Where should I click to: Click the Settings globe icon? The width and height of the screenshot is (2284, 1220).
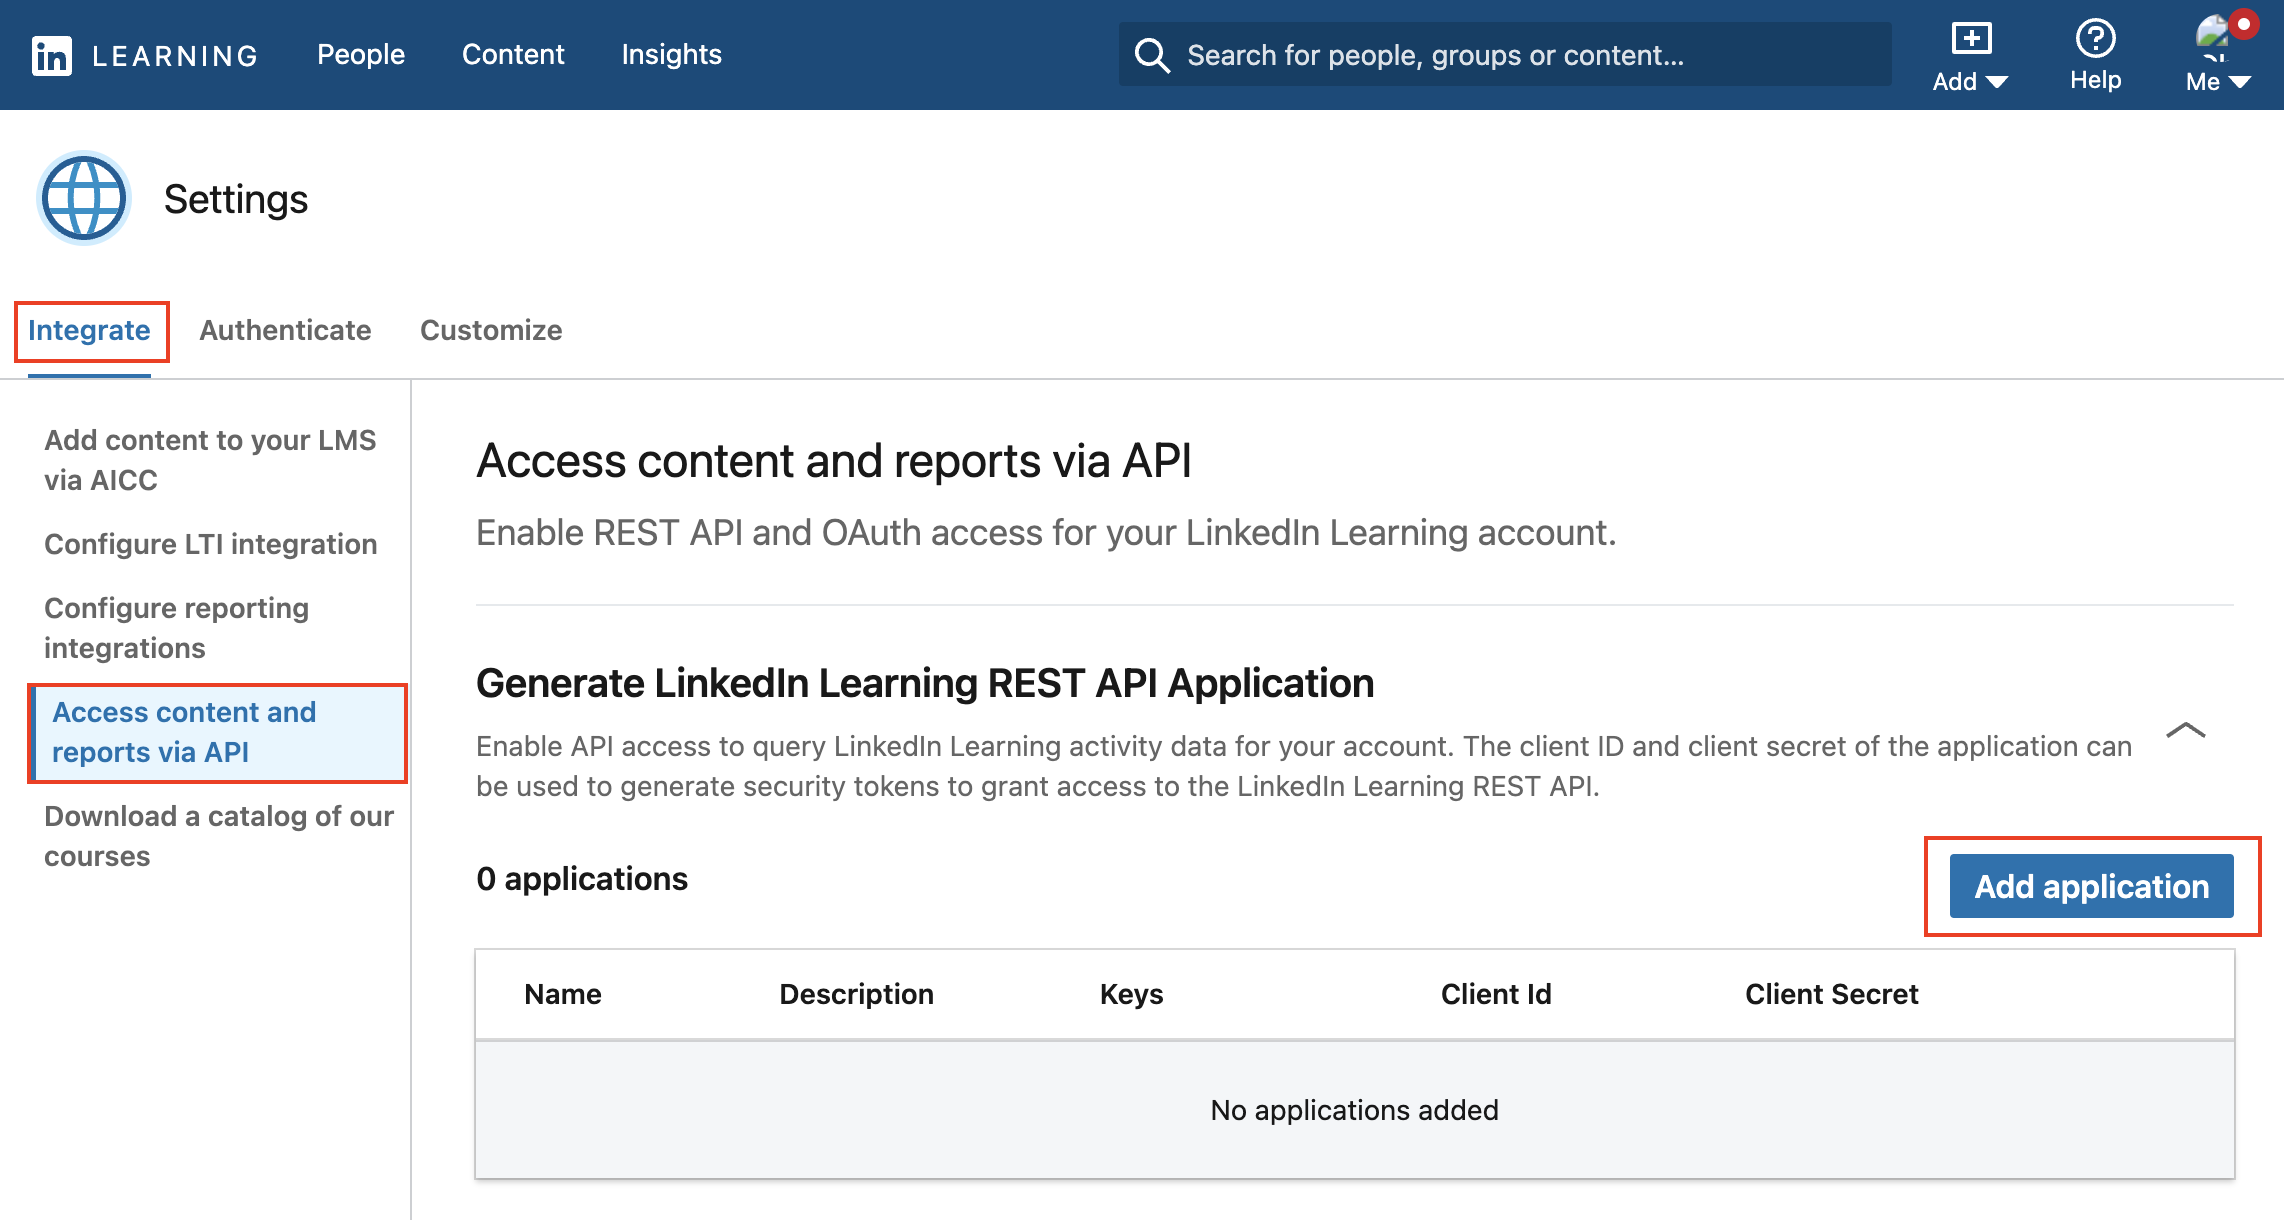[84, 198]
